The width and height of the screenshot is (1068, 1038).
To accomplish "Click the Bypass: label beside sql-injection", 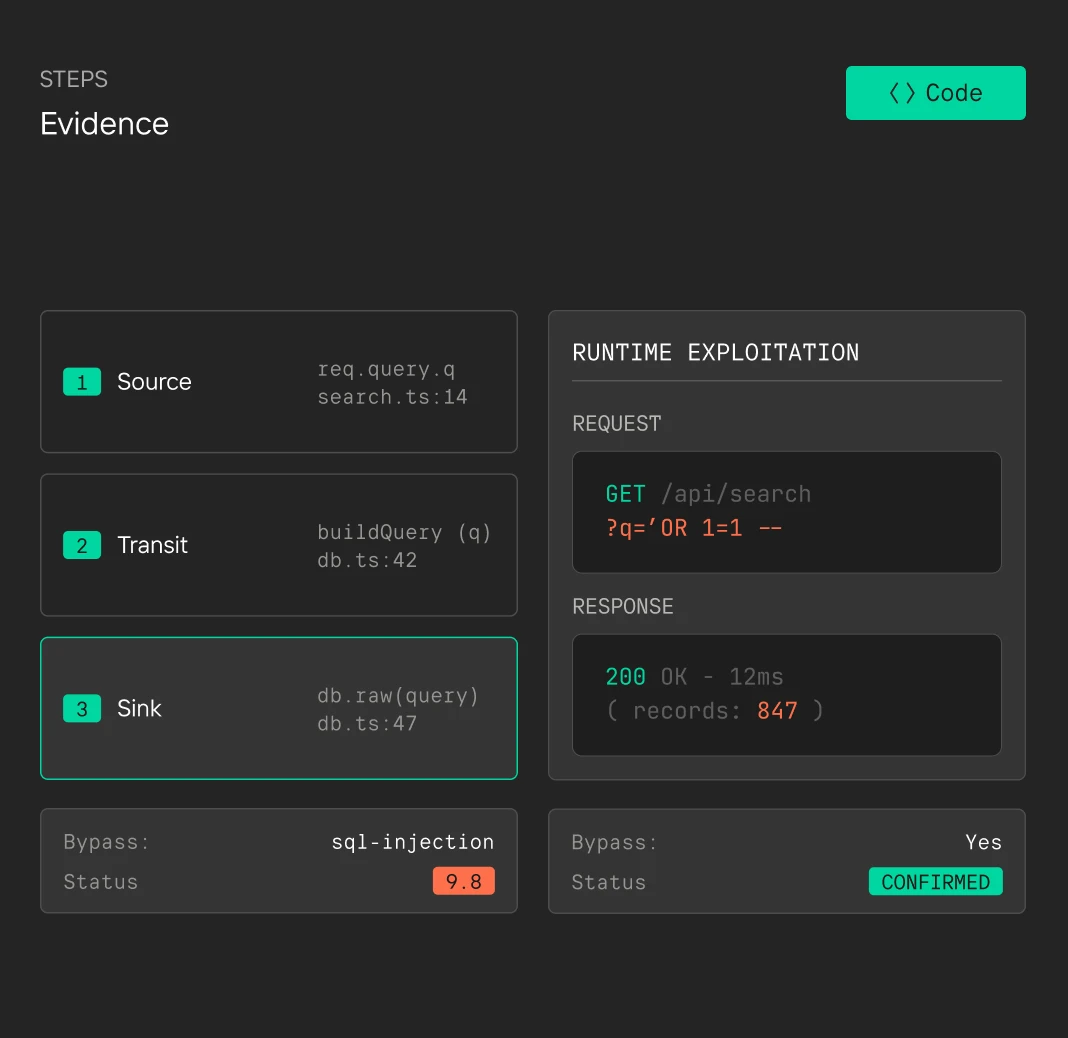I will pyautogui.click(x=106, y=843).
